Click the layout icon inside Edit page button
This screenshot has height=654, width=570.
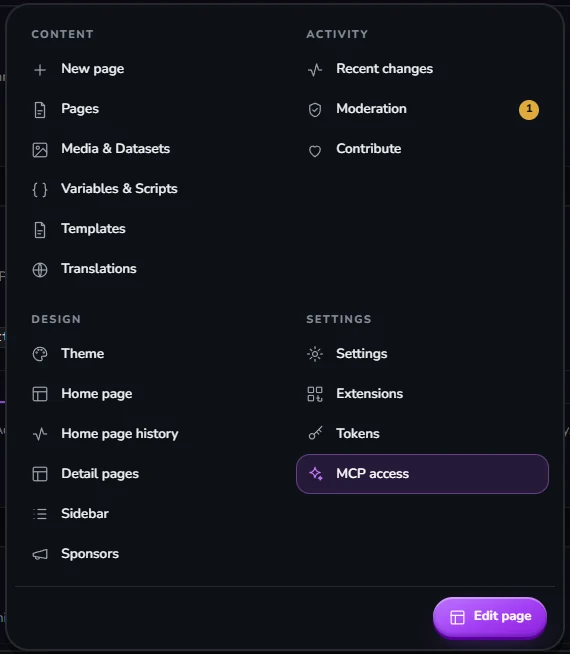pyautogui.click(x=457, y=617)
